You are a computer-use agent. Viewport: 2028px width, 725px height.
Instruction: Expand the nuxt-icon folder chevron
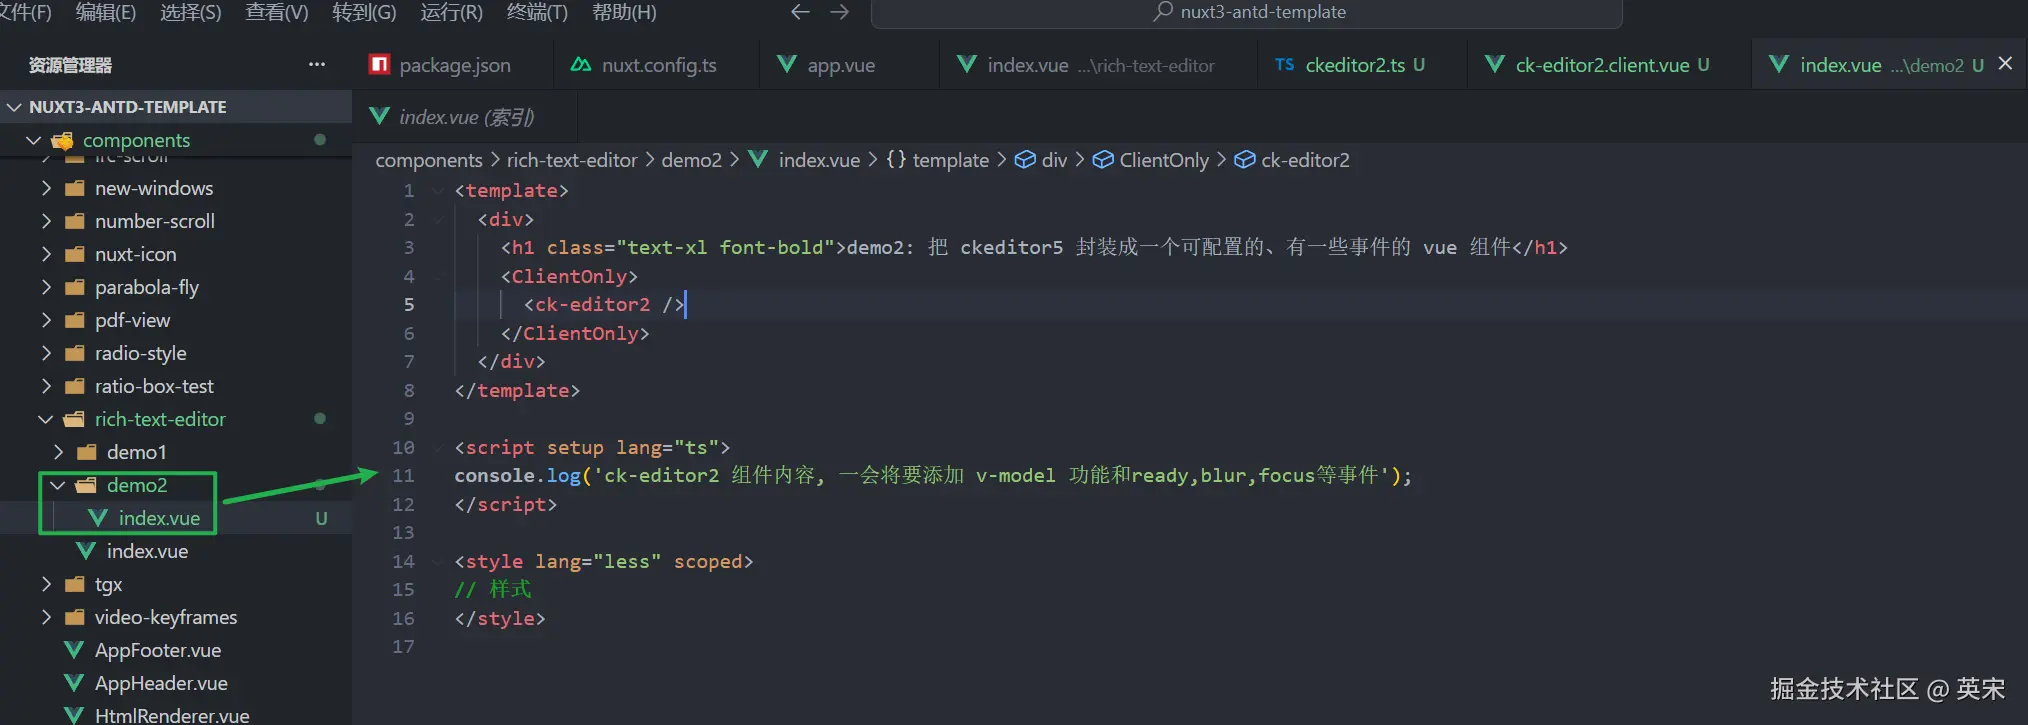[x=46, y=254]
